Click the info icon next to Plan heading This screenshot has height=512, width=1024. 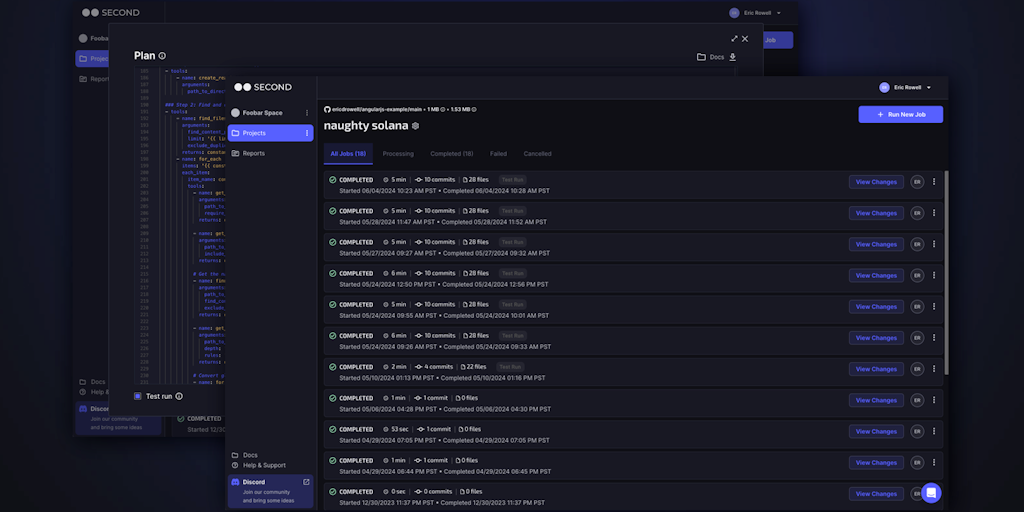[x=162, y=56]
